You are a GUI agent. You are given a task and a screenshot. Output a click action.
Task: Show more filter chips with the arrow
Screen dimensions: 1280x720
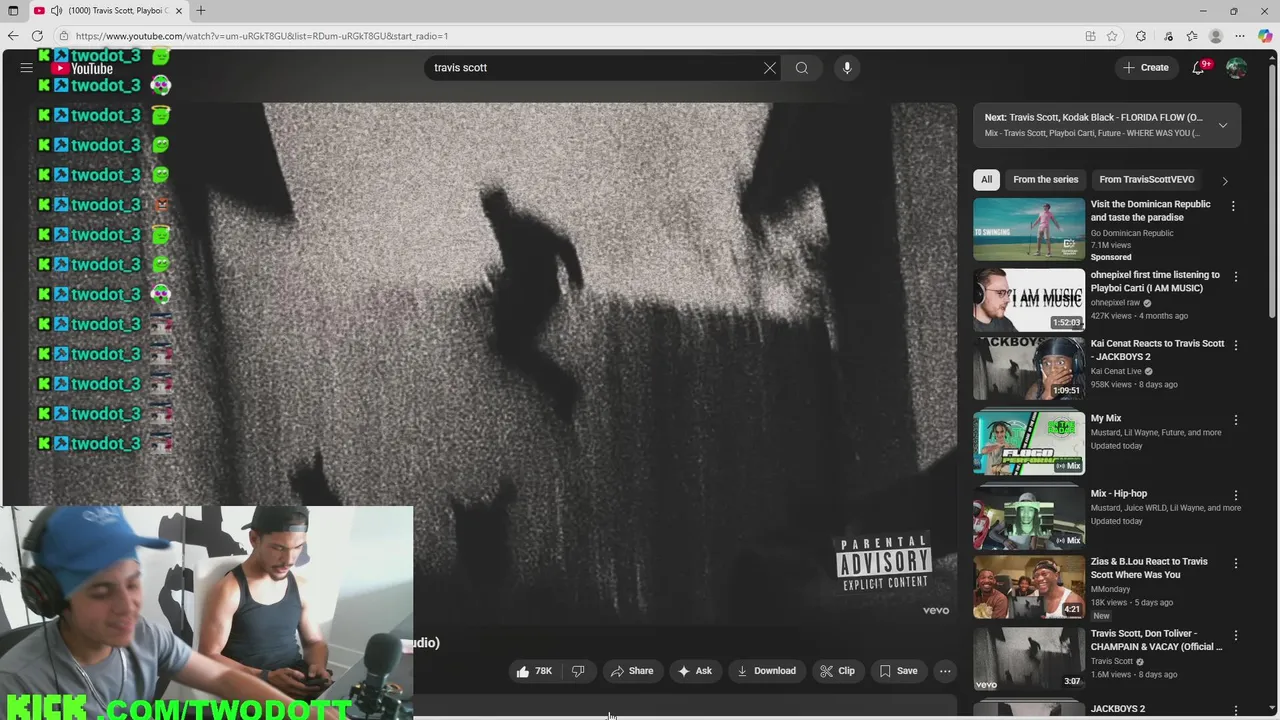point(1224,181)
